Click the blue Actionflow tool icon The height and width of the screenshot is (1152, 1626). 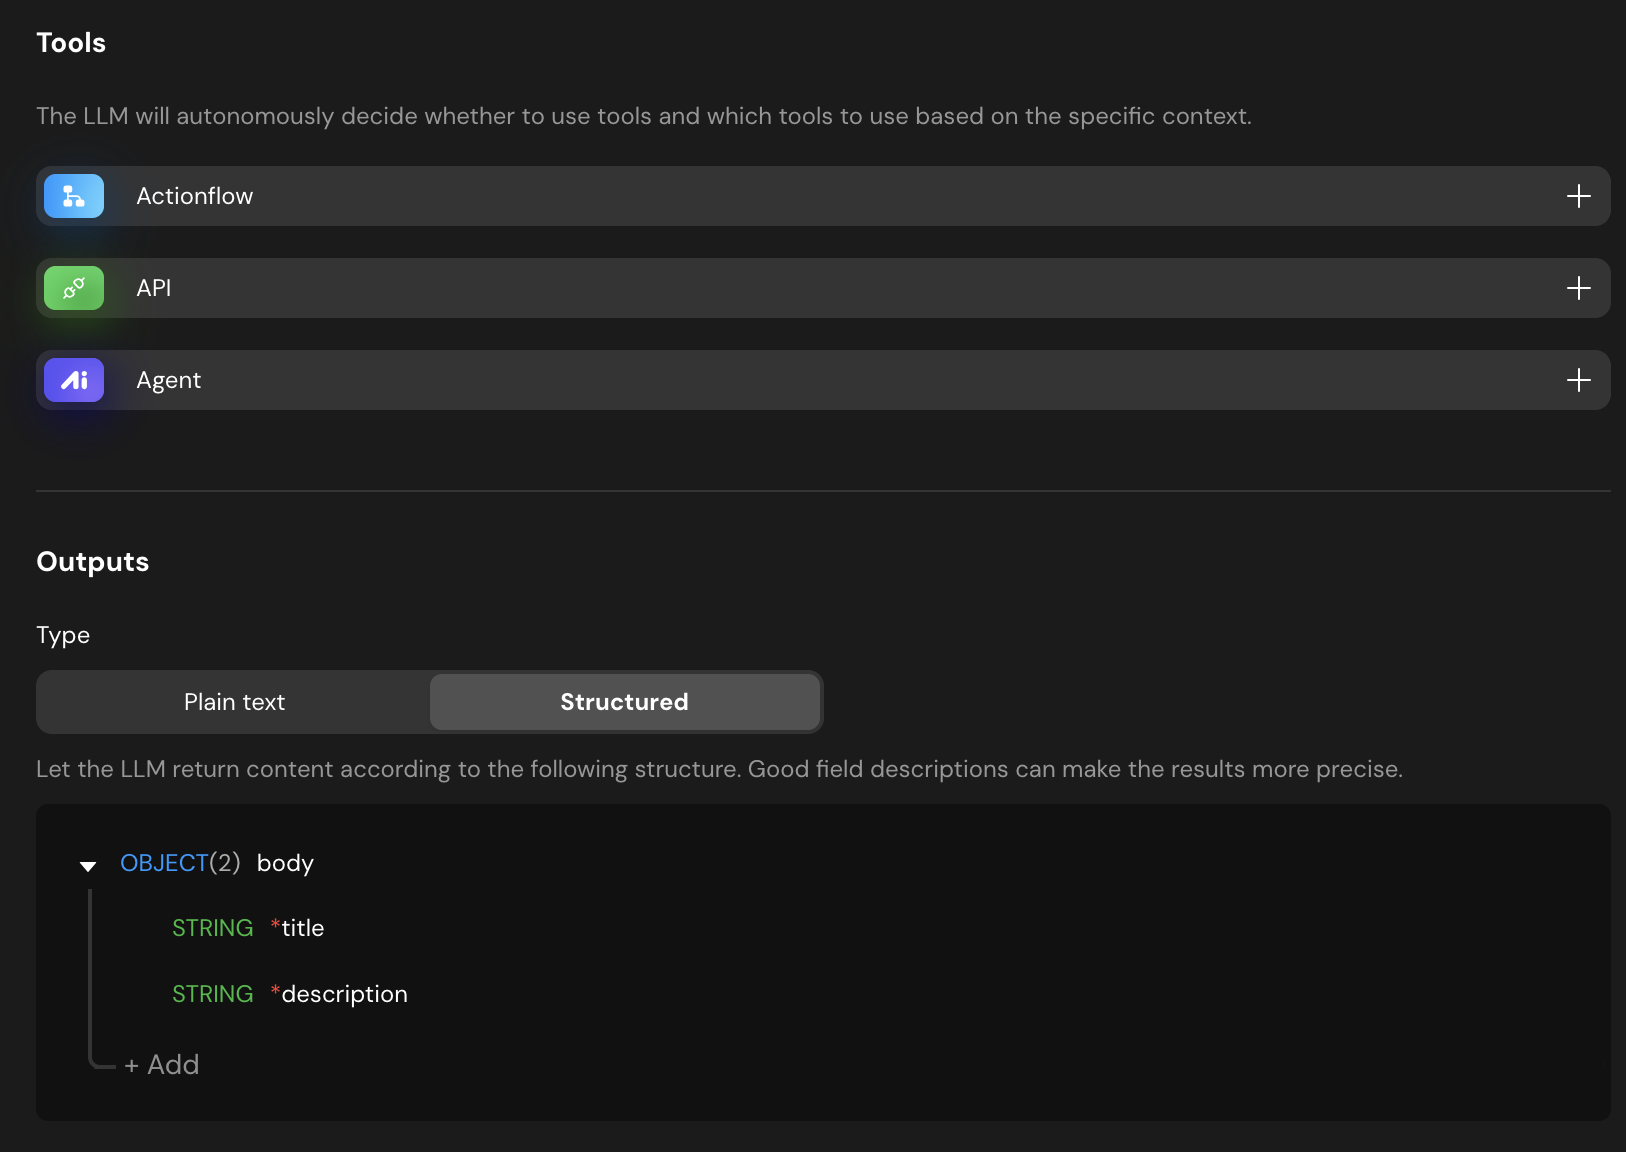coord(74,196)
